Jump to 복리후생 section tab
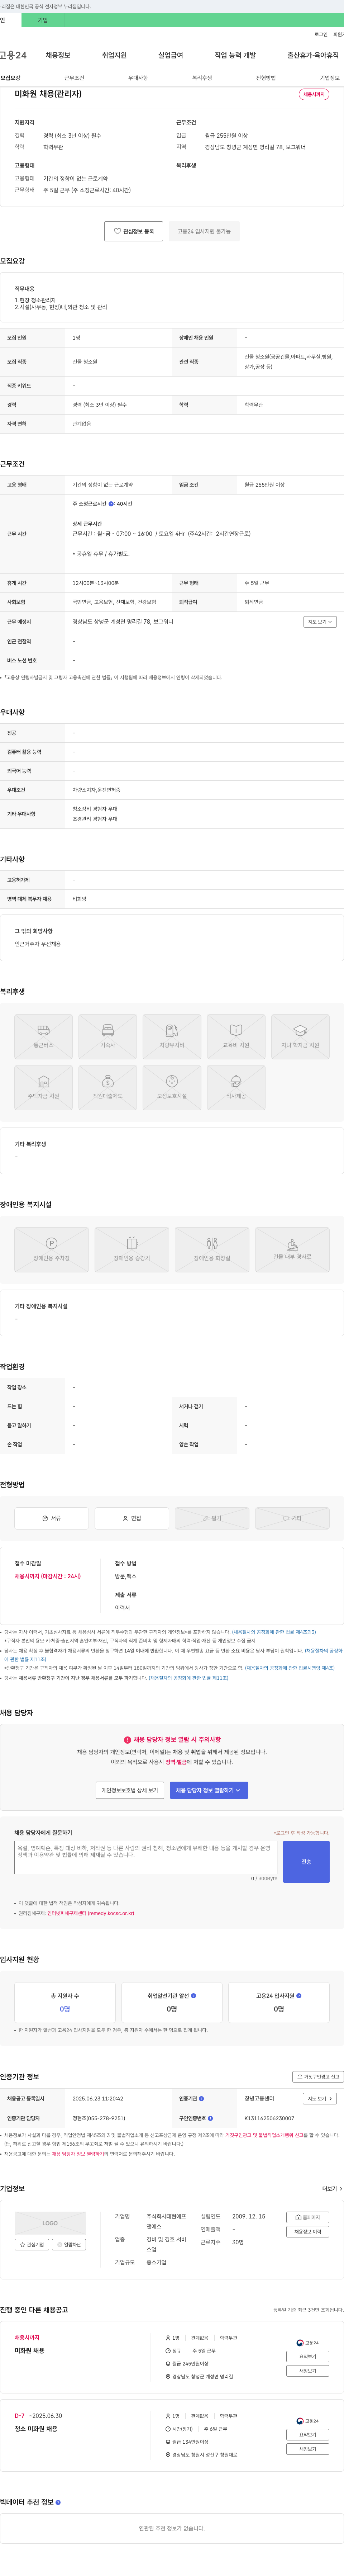This screenshot has height=2576, width=344. point(202,78)
